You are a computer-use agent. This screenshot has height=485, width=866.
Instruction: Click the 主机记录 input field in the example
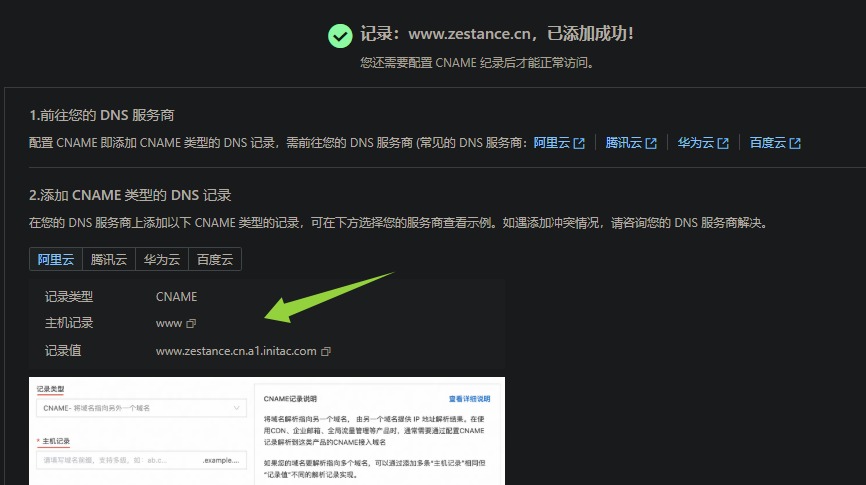[x=140, y=460]
